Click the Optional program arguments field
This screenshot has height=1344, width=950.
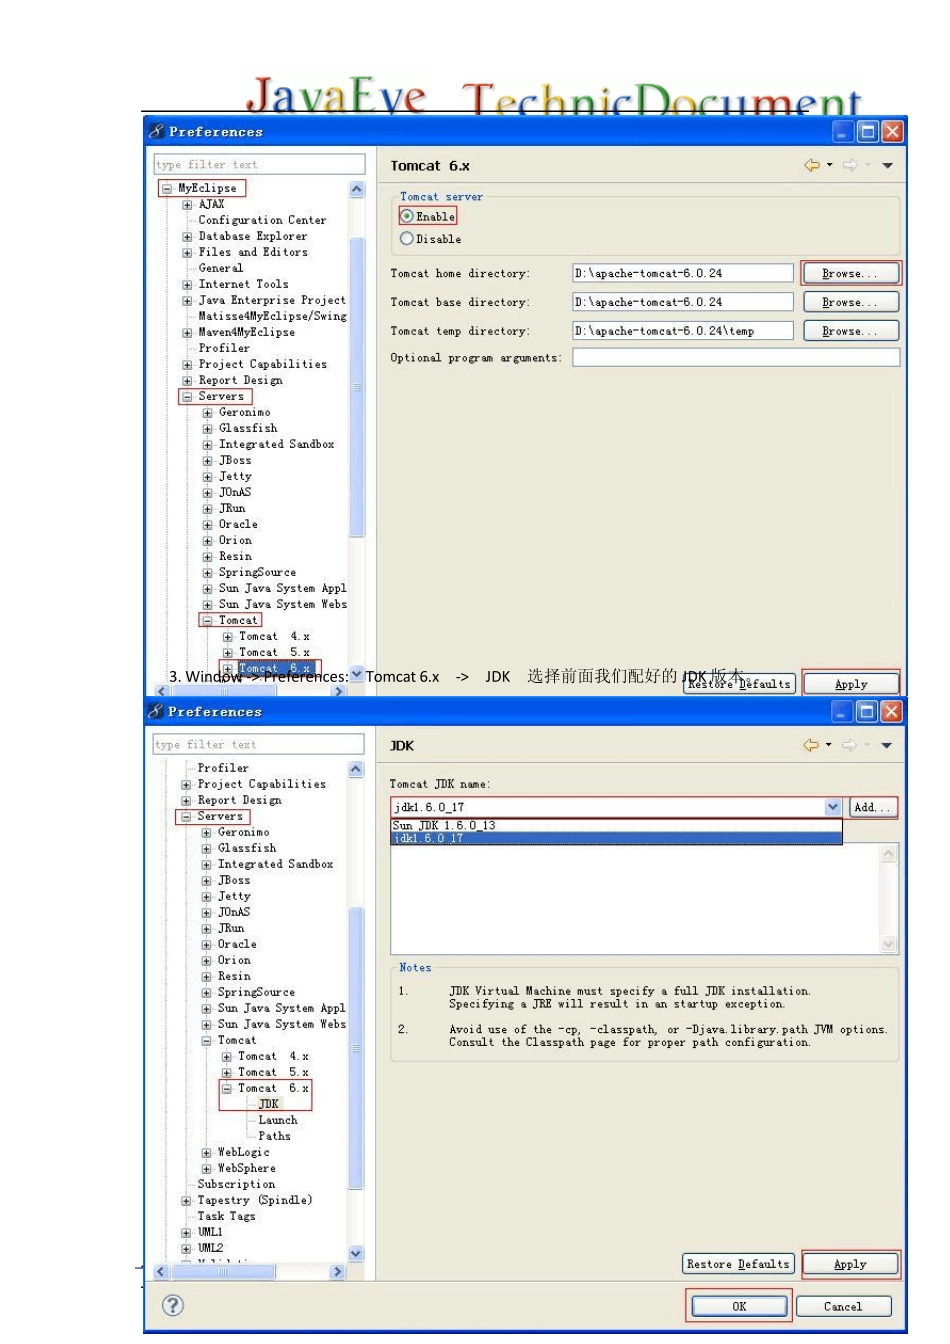coord(735,357)
